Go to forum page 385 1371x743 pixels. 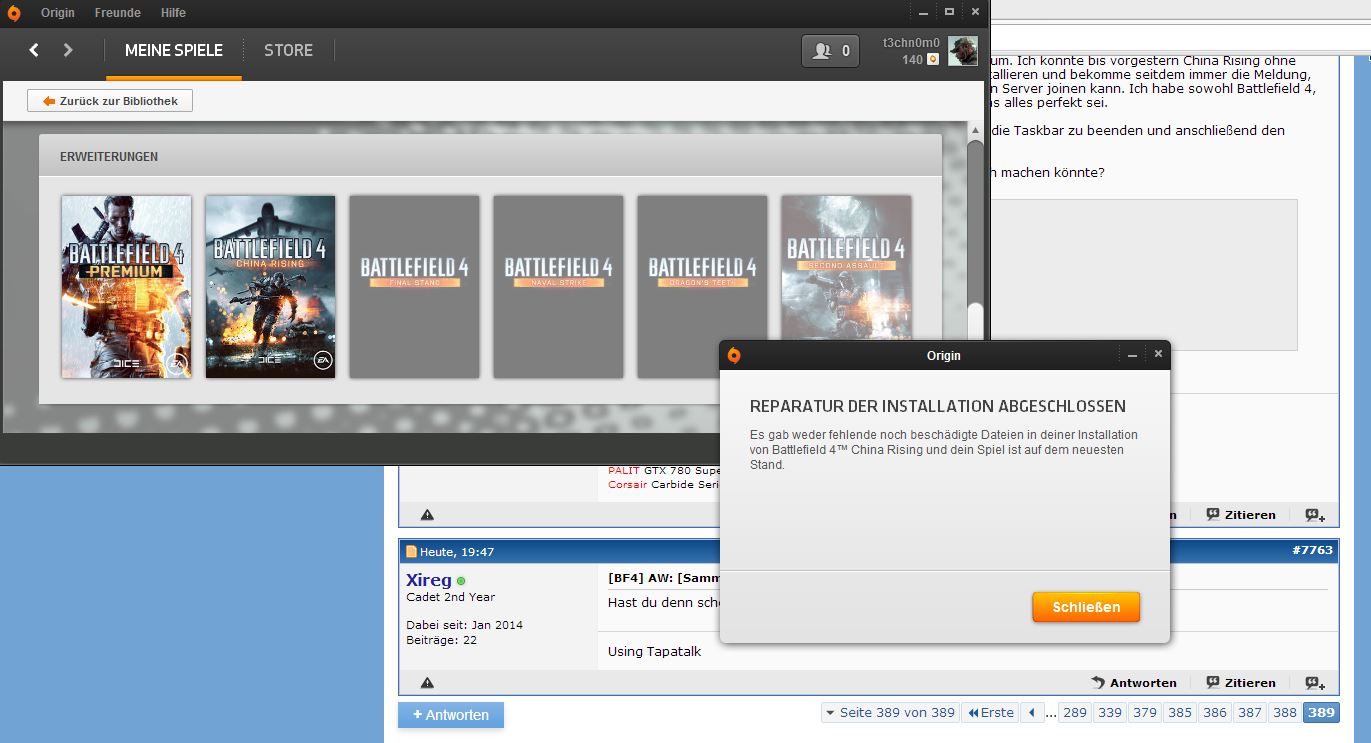pyautogui.click(x=1180, y=713)
